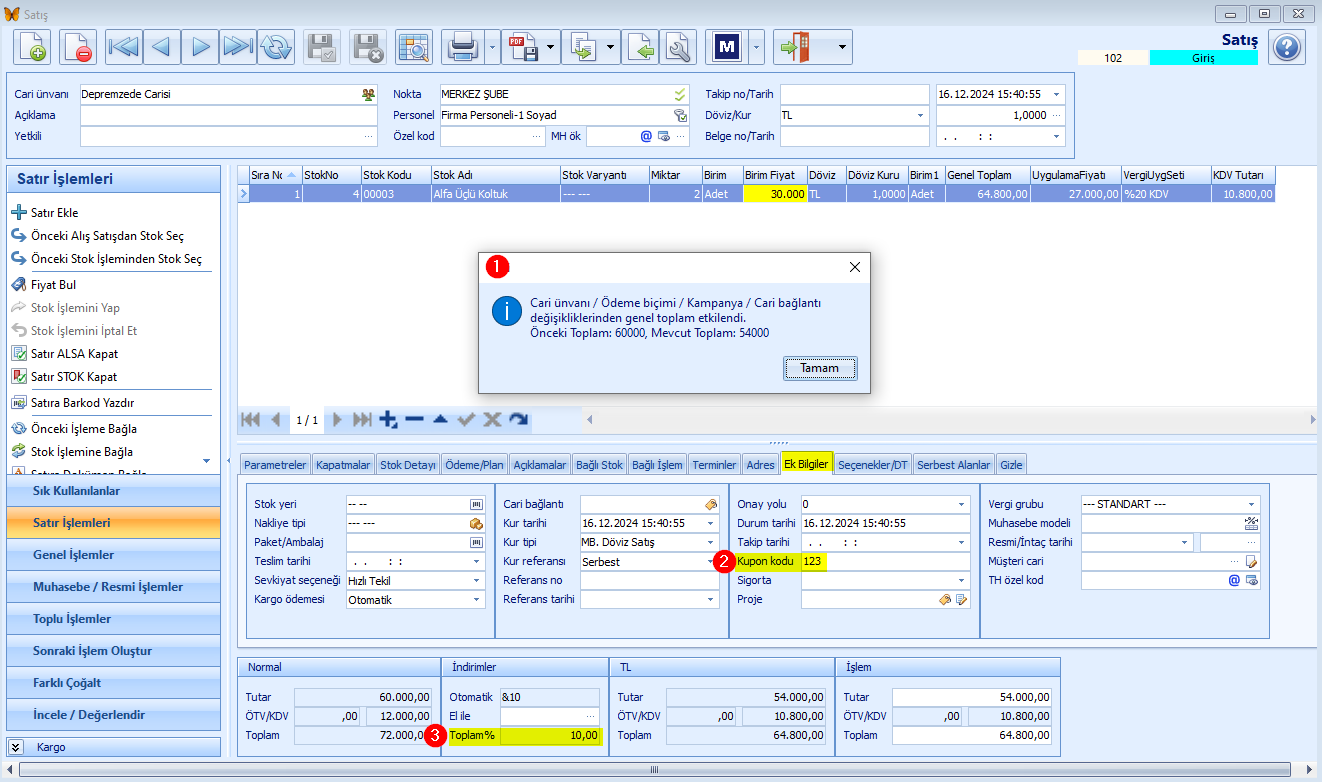Expand the Kargo panel chevron
Viewport: 1322px width, 782px height.
pos(16,747)
